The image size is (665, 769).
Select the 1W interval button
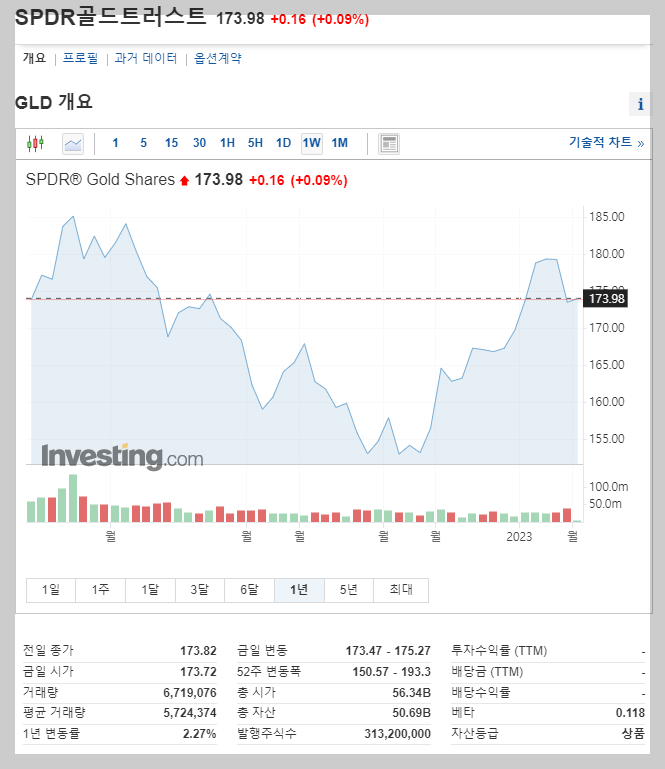click(311, 143)
